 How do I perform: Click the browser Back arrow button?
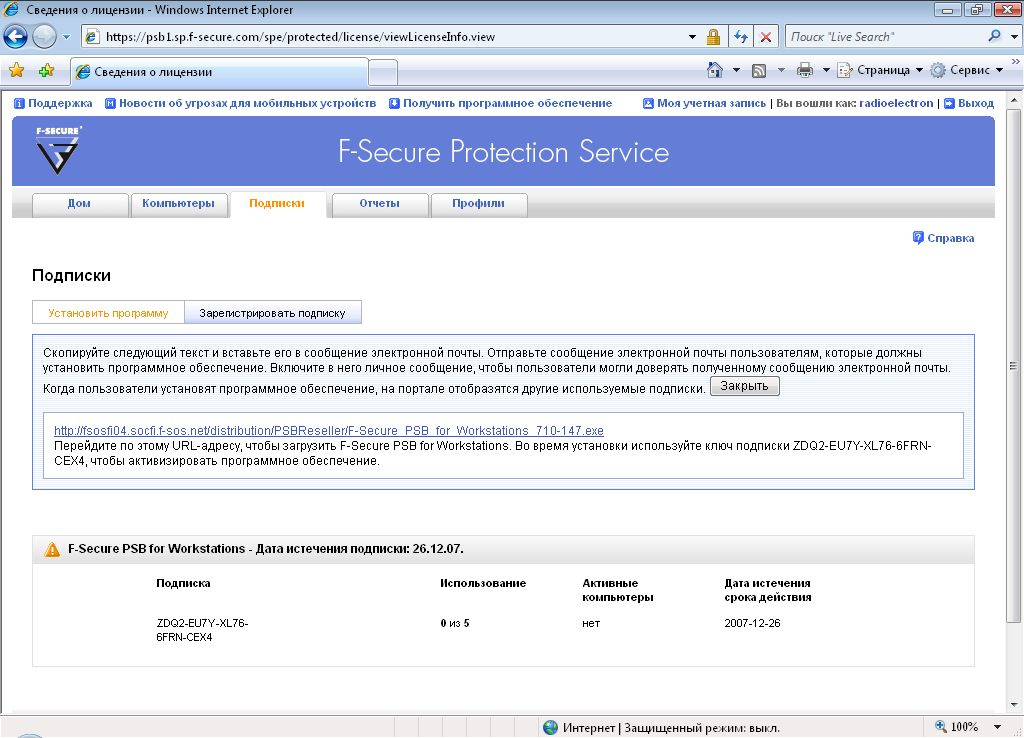pos(16,37)
